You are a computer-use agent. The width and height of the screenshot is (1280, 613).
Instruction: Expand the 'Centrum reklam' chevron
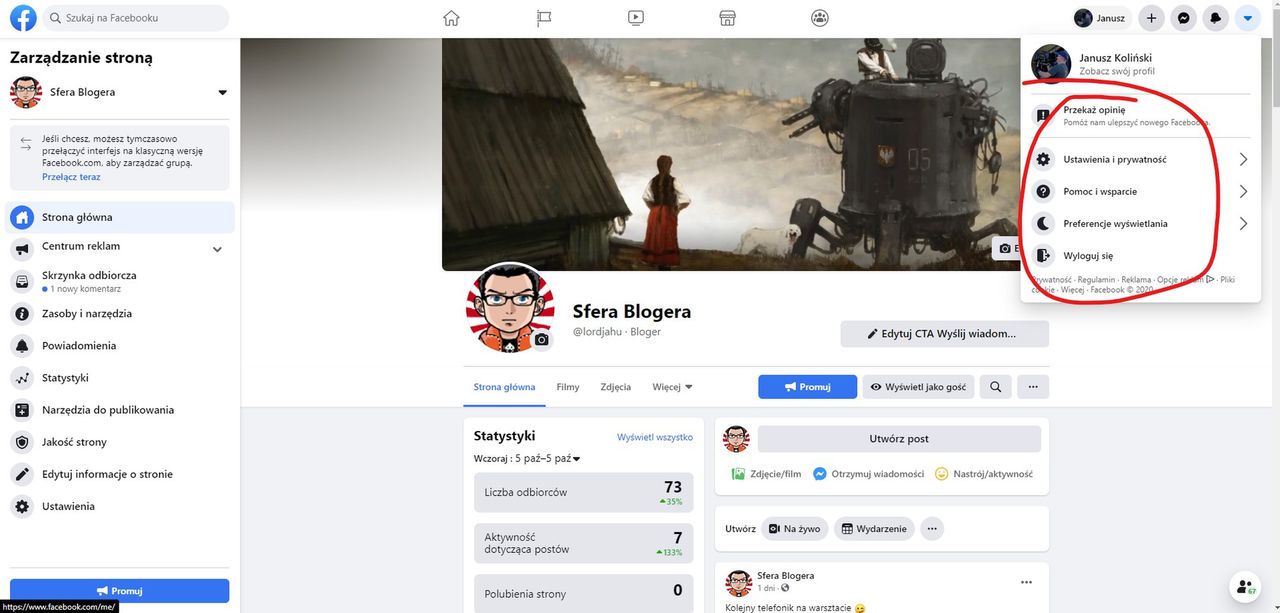[217, 248]
